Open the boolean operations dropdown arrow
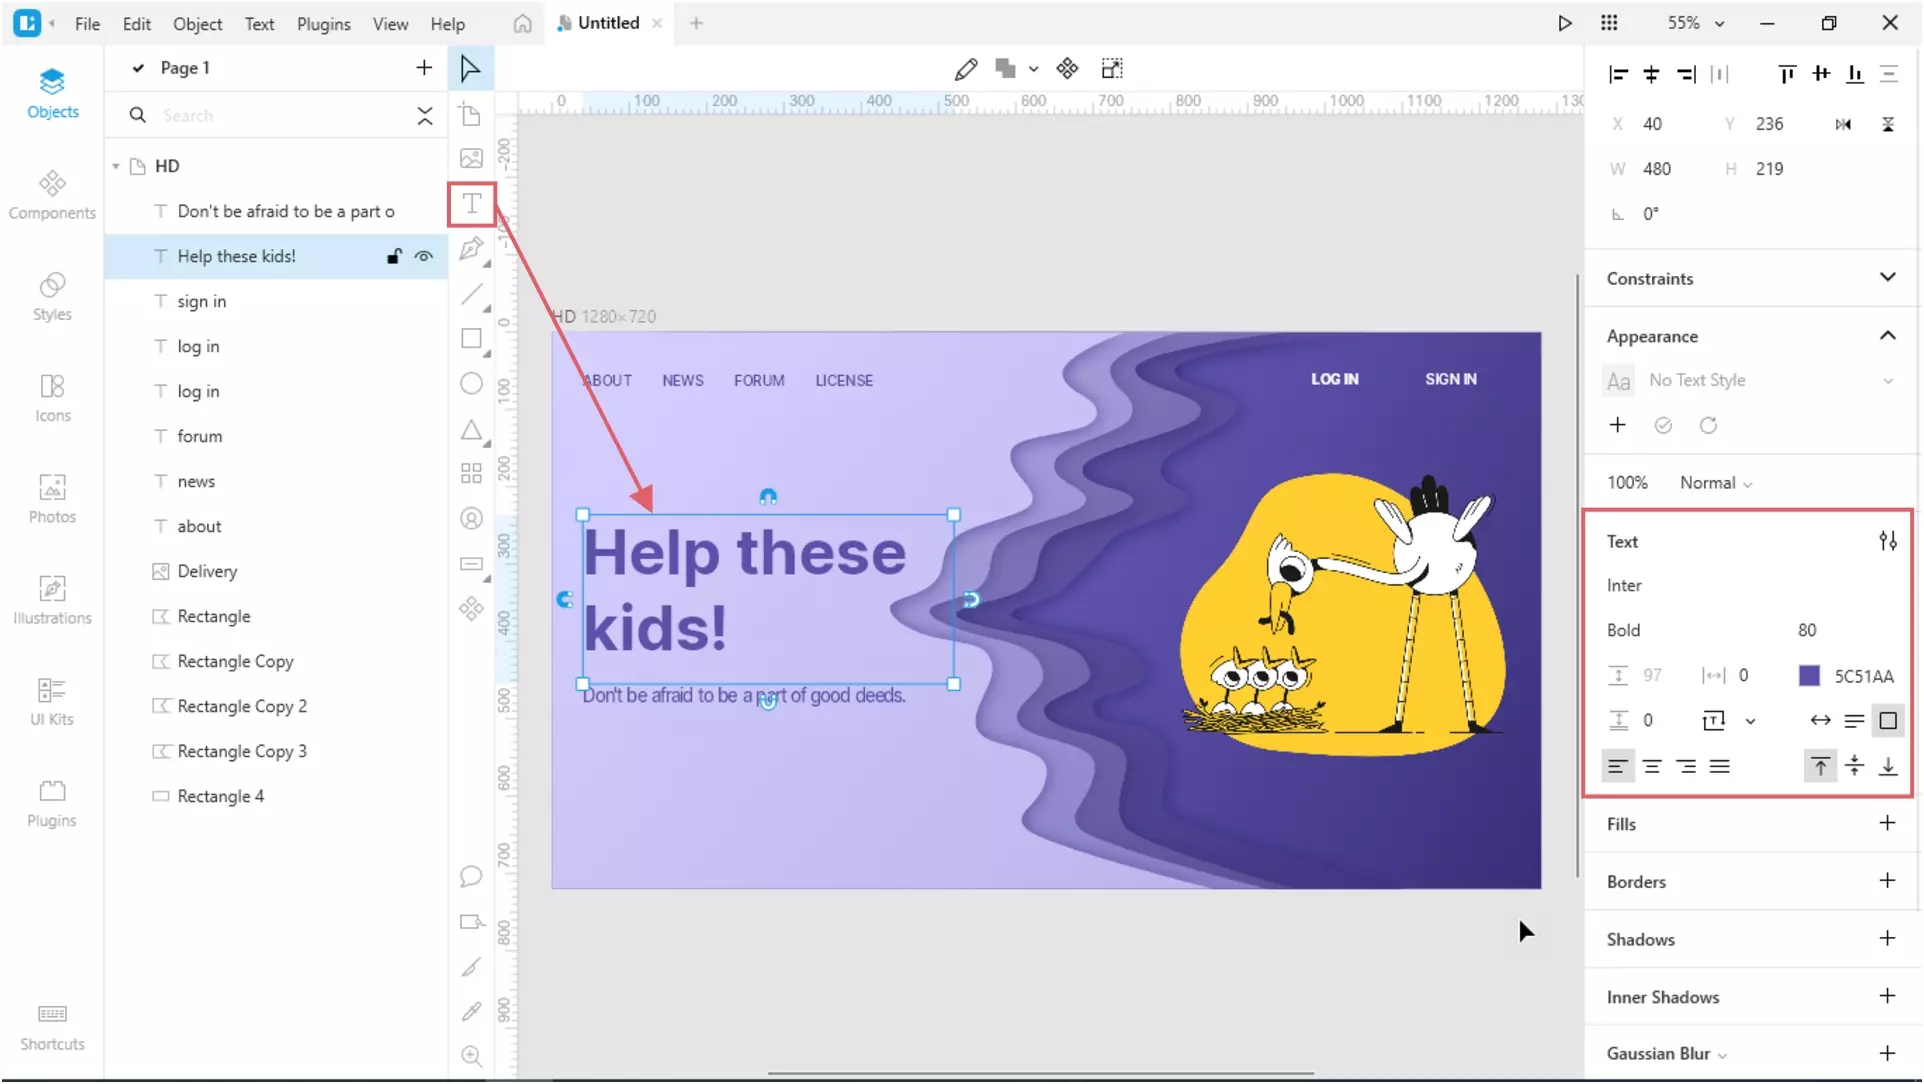This screenshot has width=1924, height=1084. click(x=1033, y=69)
